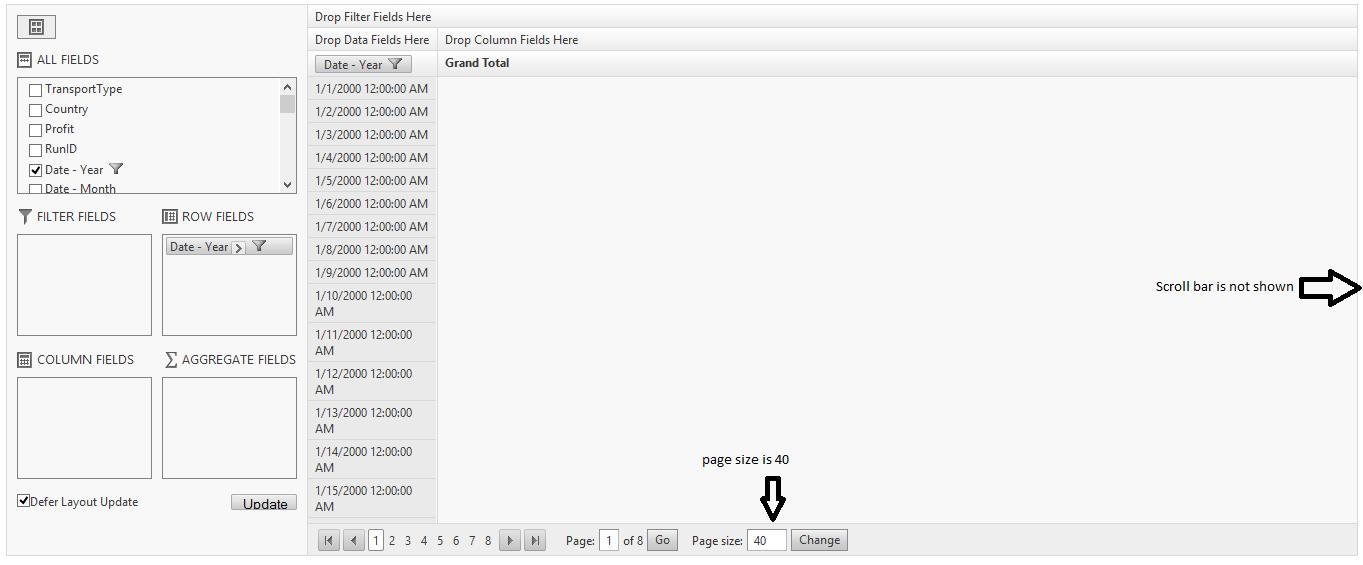1363x565 pixels.
Task: Check the Profit field
Action: coord(36,130)
